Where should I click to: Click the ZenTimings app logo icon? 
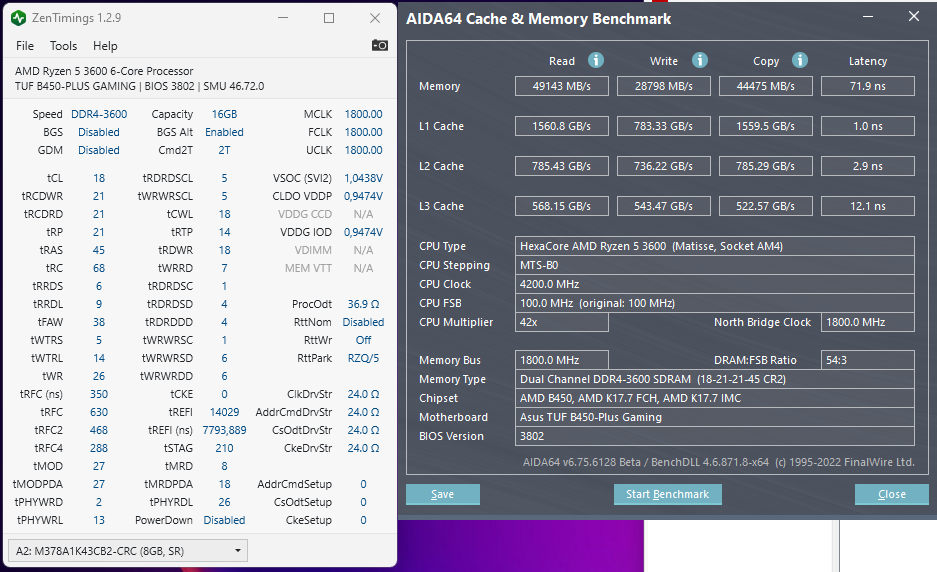tap(19, 18)
